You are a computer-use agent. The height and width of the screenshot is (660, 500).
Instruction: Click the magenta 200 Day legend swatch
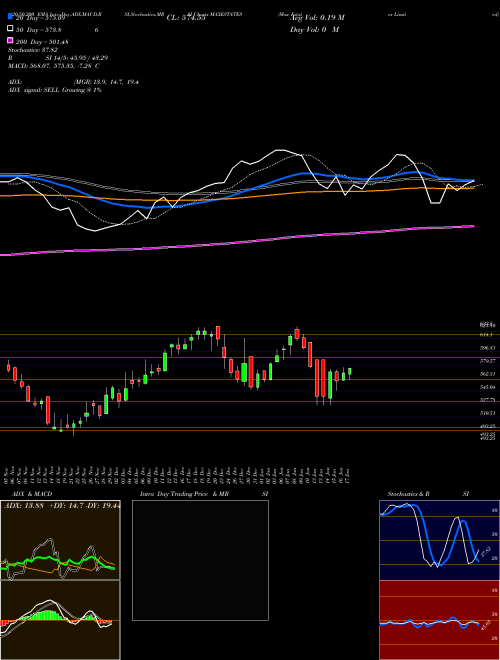[10, 40]
